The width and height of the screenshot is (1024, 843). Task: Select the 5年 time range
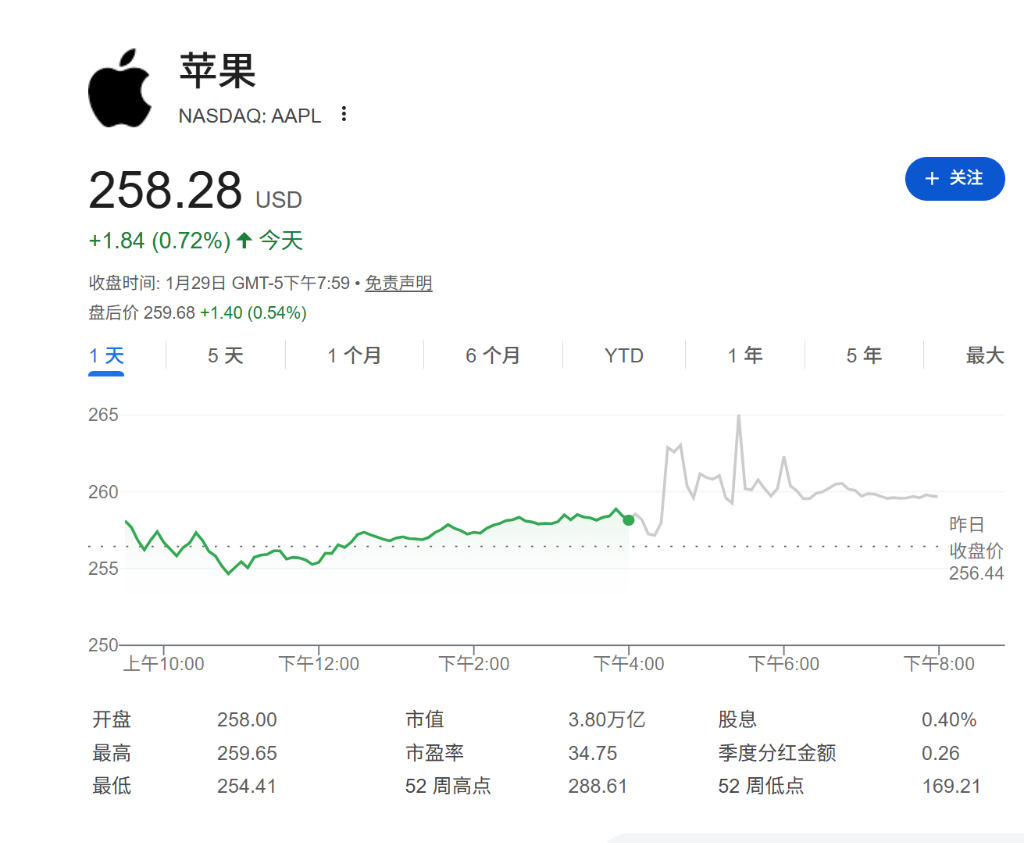coord(863,355)
